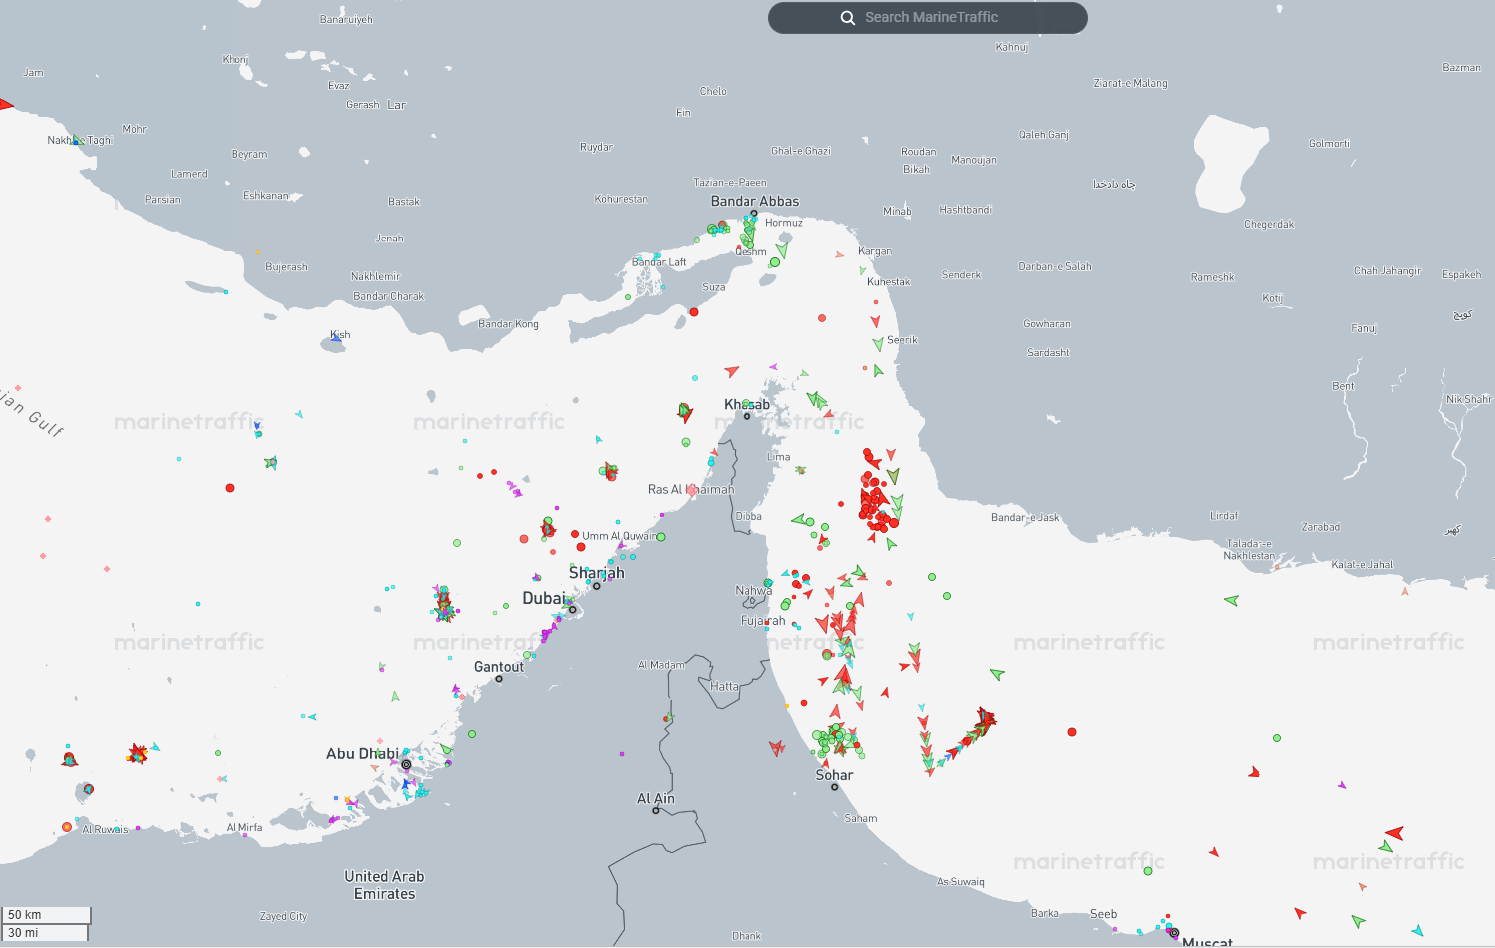Click the As Suwaiq label

[961, 882]
